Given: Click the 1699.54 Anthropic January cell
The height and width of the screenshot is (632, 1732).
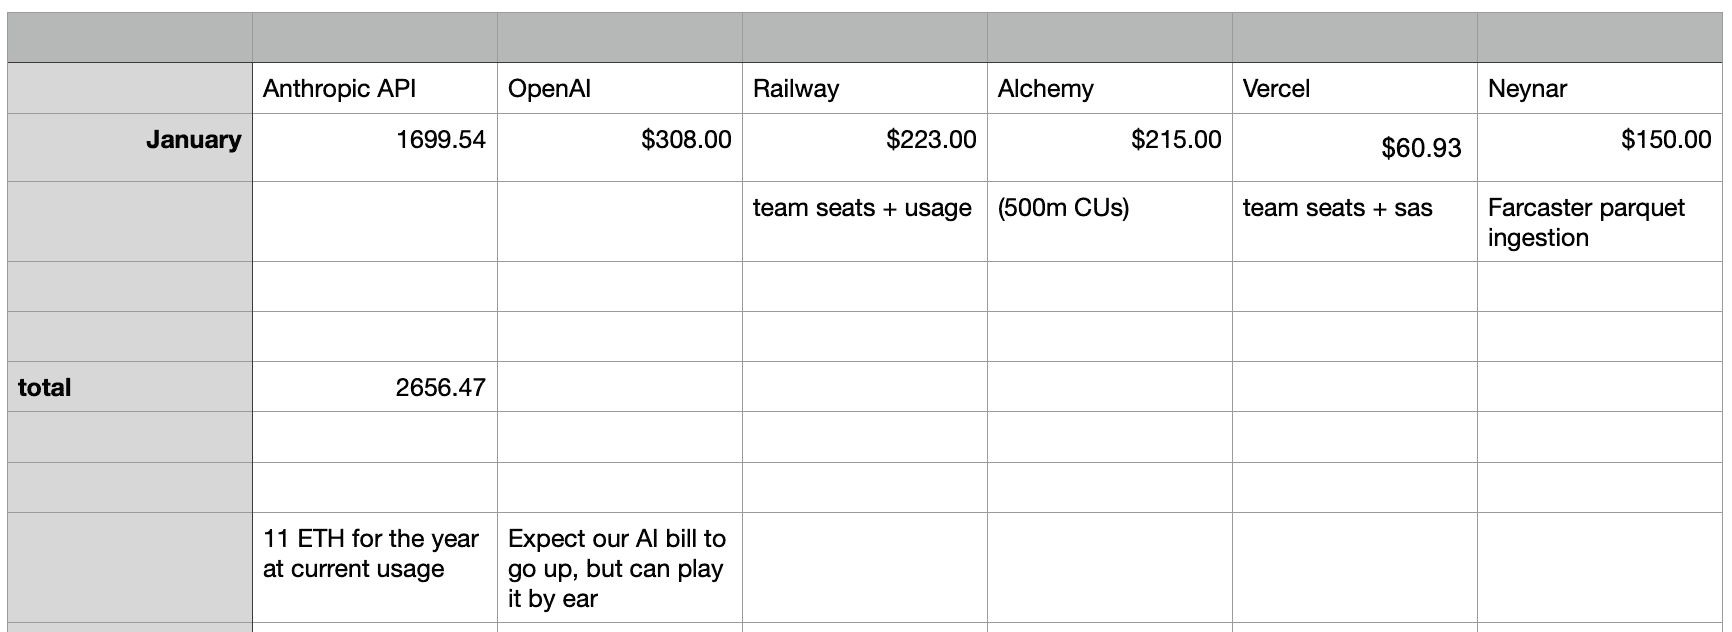Looking at the screenshot, I should pyautogui.click(x=374, y=147).
